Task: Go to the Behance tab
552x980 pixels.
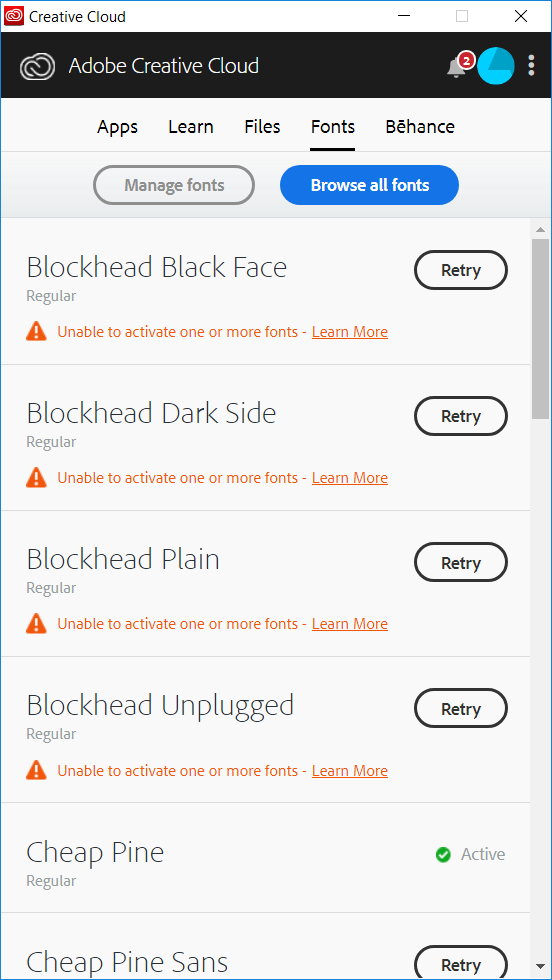Action: click(x=420, y=127)
